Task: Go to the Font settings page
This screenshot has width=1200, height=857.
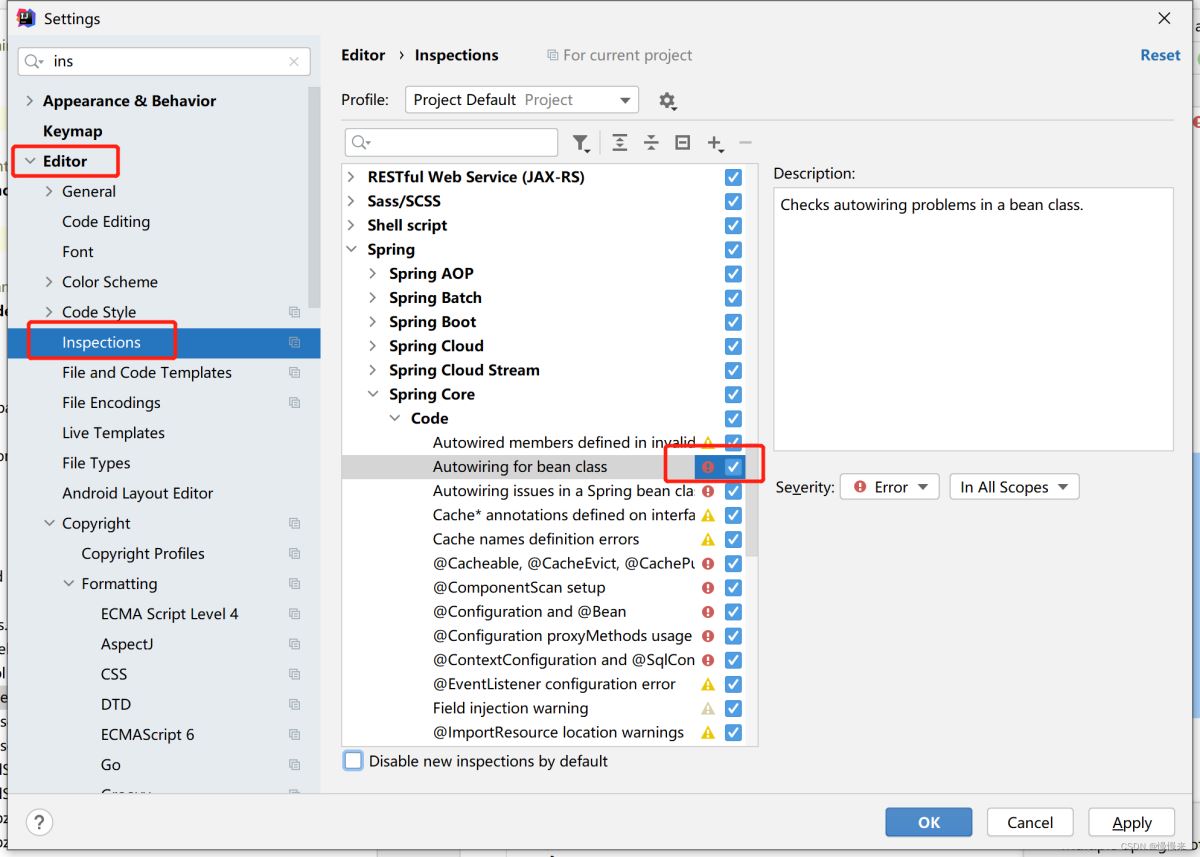Action: (x=78, y=252)
